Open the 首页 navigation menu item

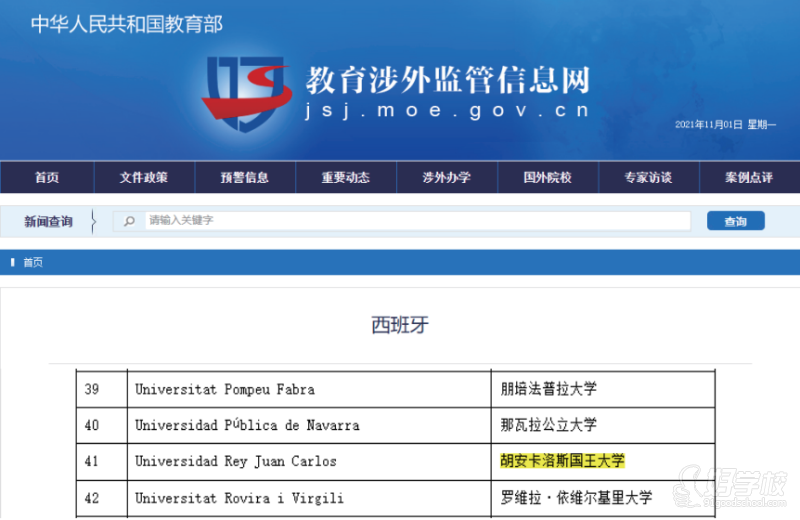tap(47, 178)
